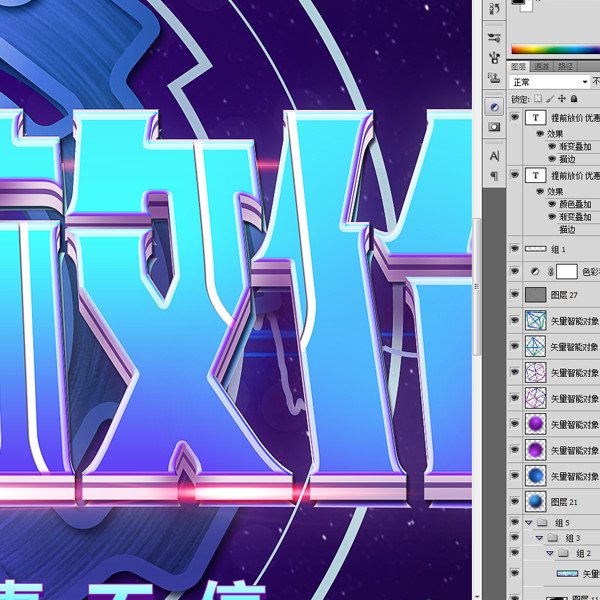Select the 组 3 group name
Image resolution: width=600 pixels, height=600 pixels.
point(573,538)
